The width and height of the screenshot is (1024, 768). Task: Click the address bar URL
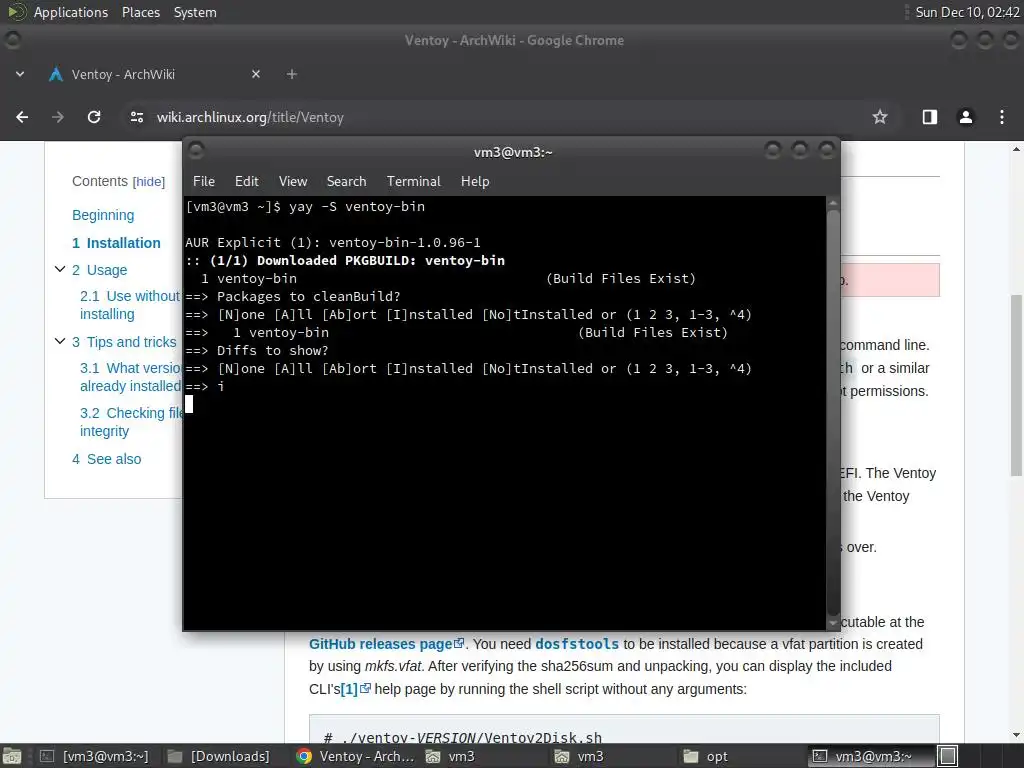coord(250,118)
